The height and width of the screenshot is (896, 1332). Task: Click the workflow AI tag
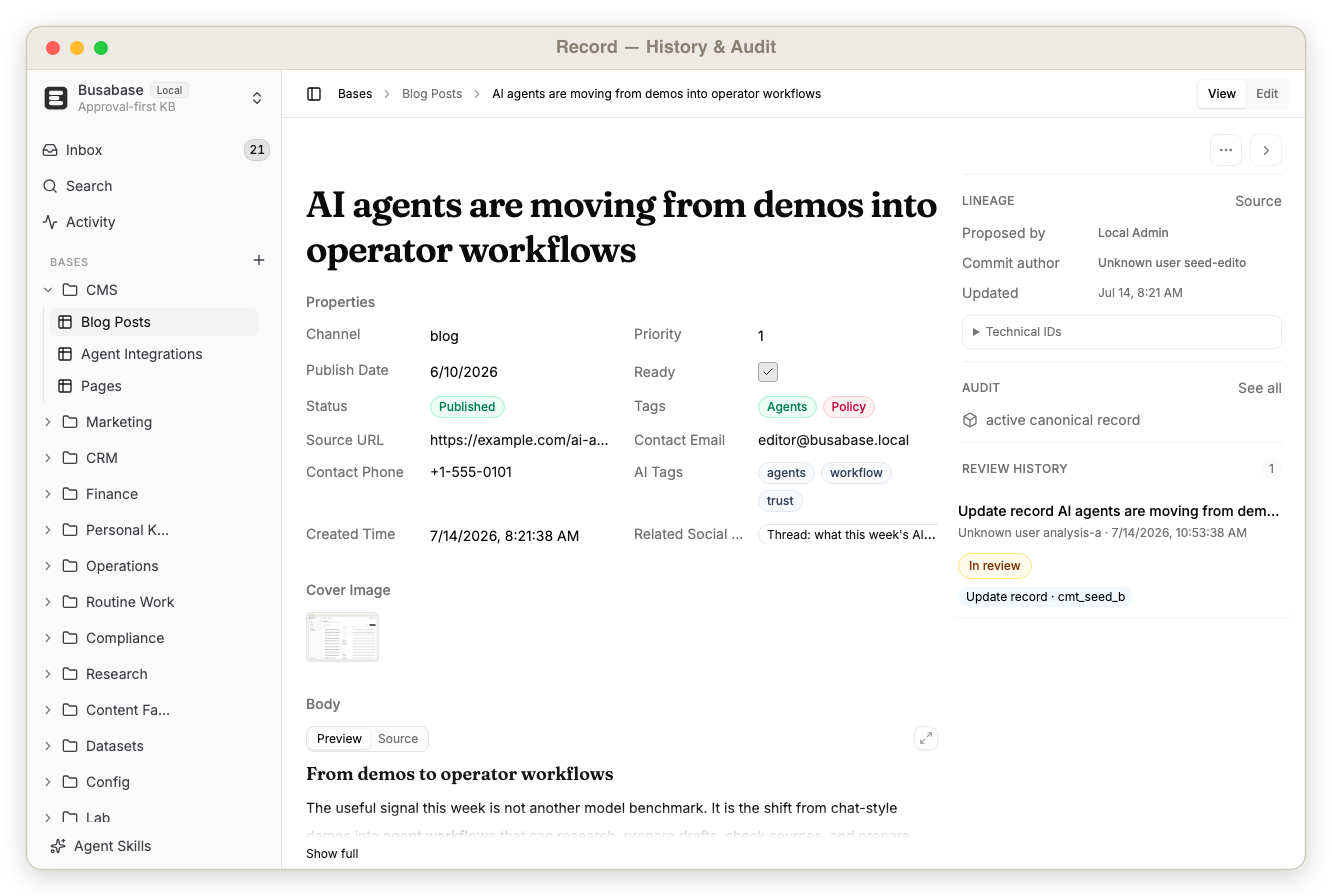point(856,473)
